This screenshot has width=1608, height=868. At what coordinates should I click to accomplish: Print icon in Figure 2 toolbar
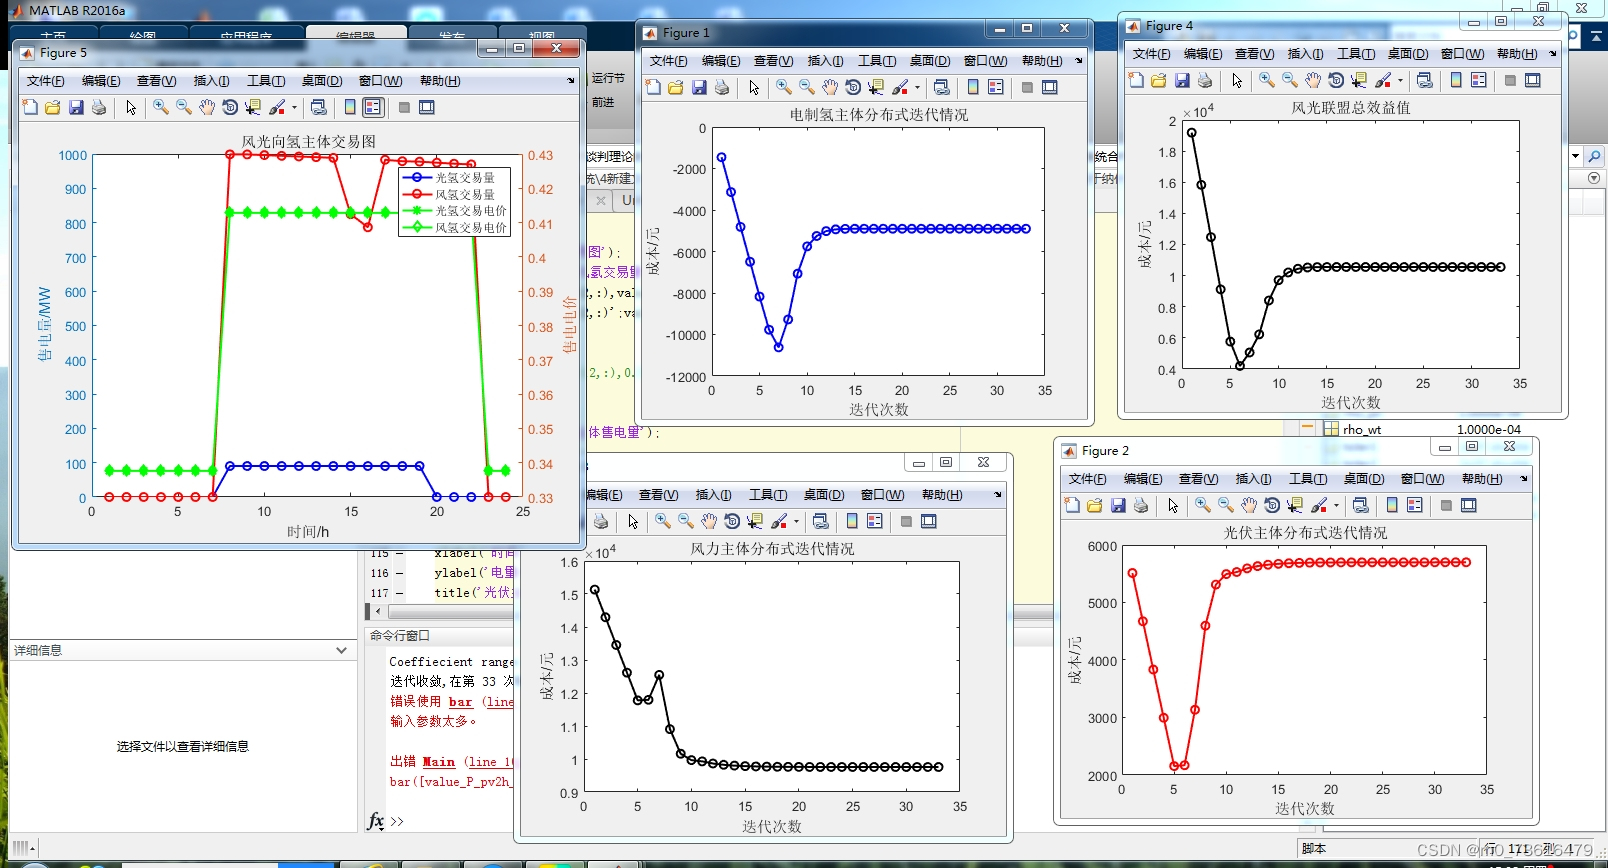point(1141,505)
